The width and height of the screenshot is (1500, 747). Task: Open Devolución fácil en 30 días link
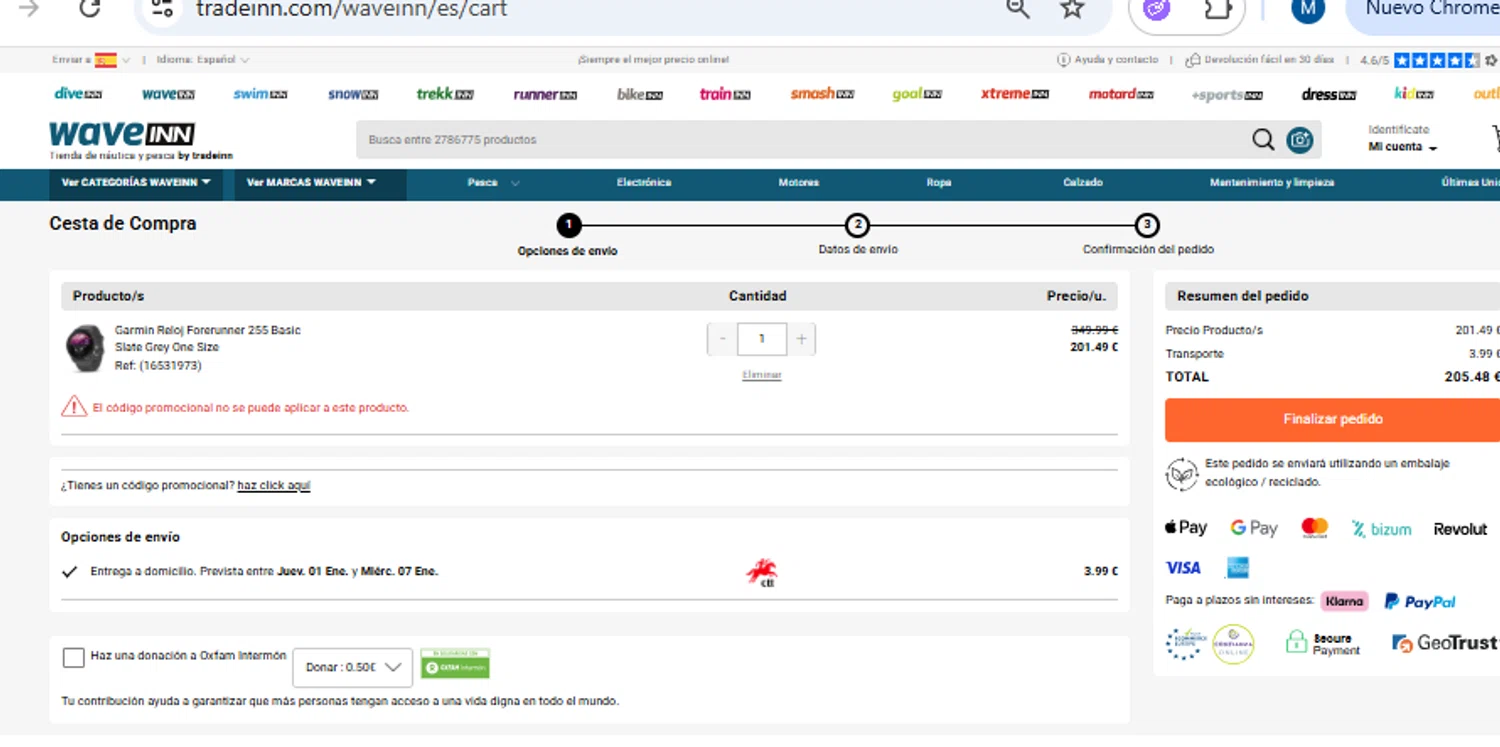coord(1259,60)
